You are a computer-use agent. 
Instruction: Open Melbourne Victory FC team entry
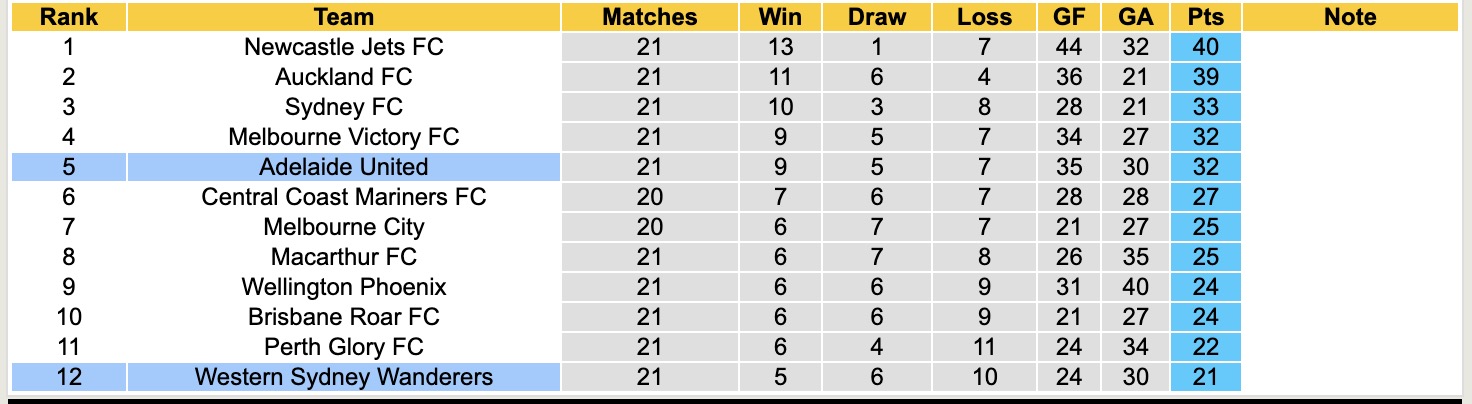tap(343, 137)
